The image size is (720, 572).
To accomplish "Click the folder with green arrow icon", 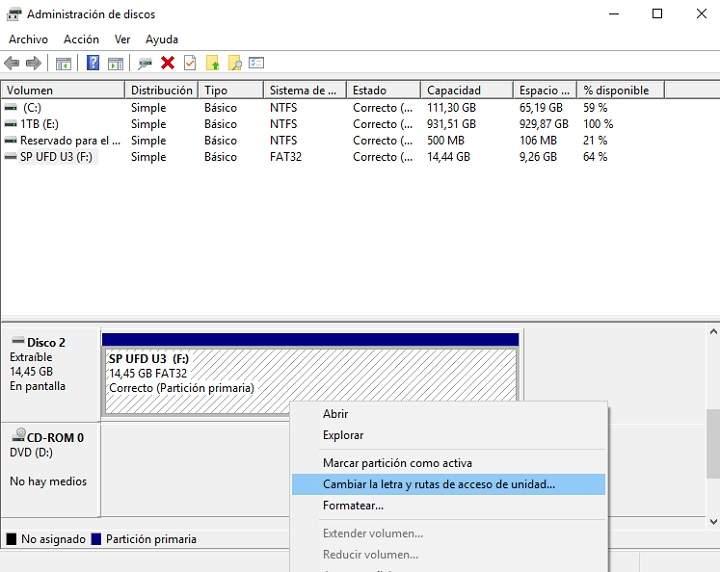I will 212,63.
